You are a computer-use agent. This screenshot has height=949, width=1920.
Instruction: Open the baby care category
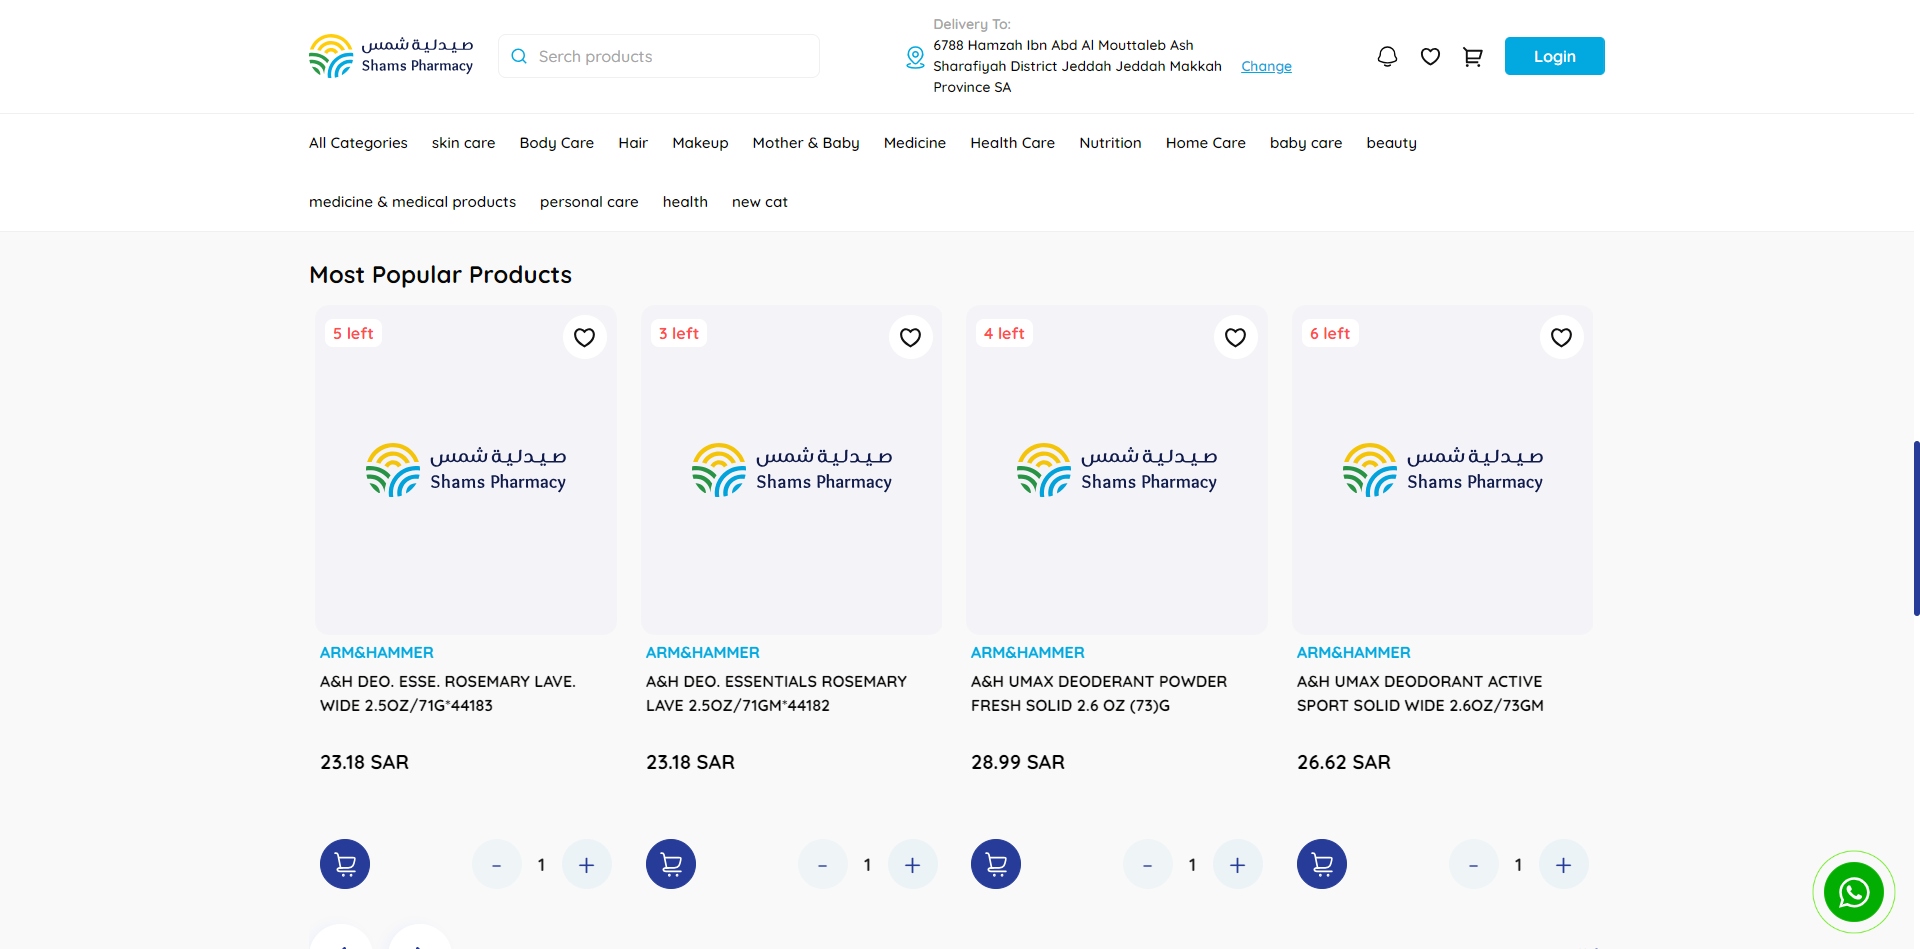1306,143
